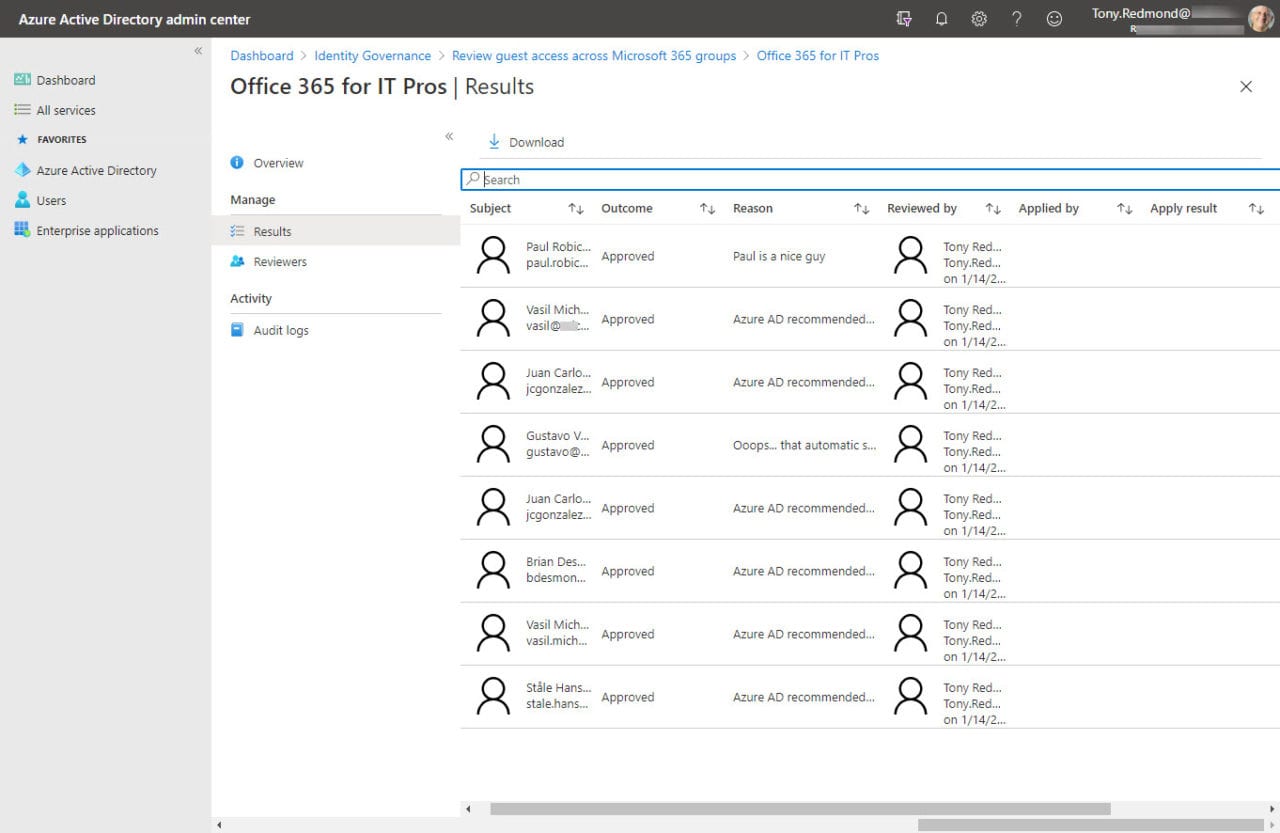Open All services in sidebar
The width and height of the screenshot is (1280, 833).
pos(66,110)
